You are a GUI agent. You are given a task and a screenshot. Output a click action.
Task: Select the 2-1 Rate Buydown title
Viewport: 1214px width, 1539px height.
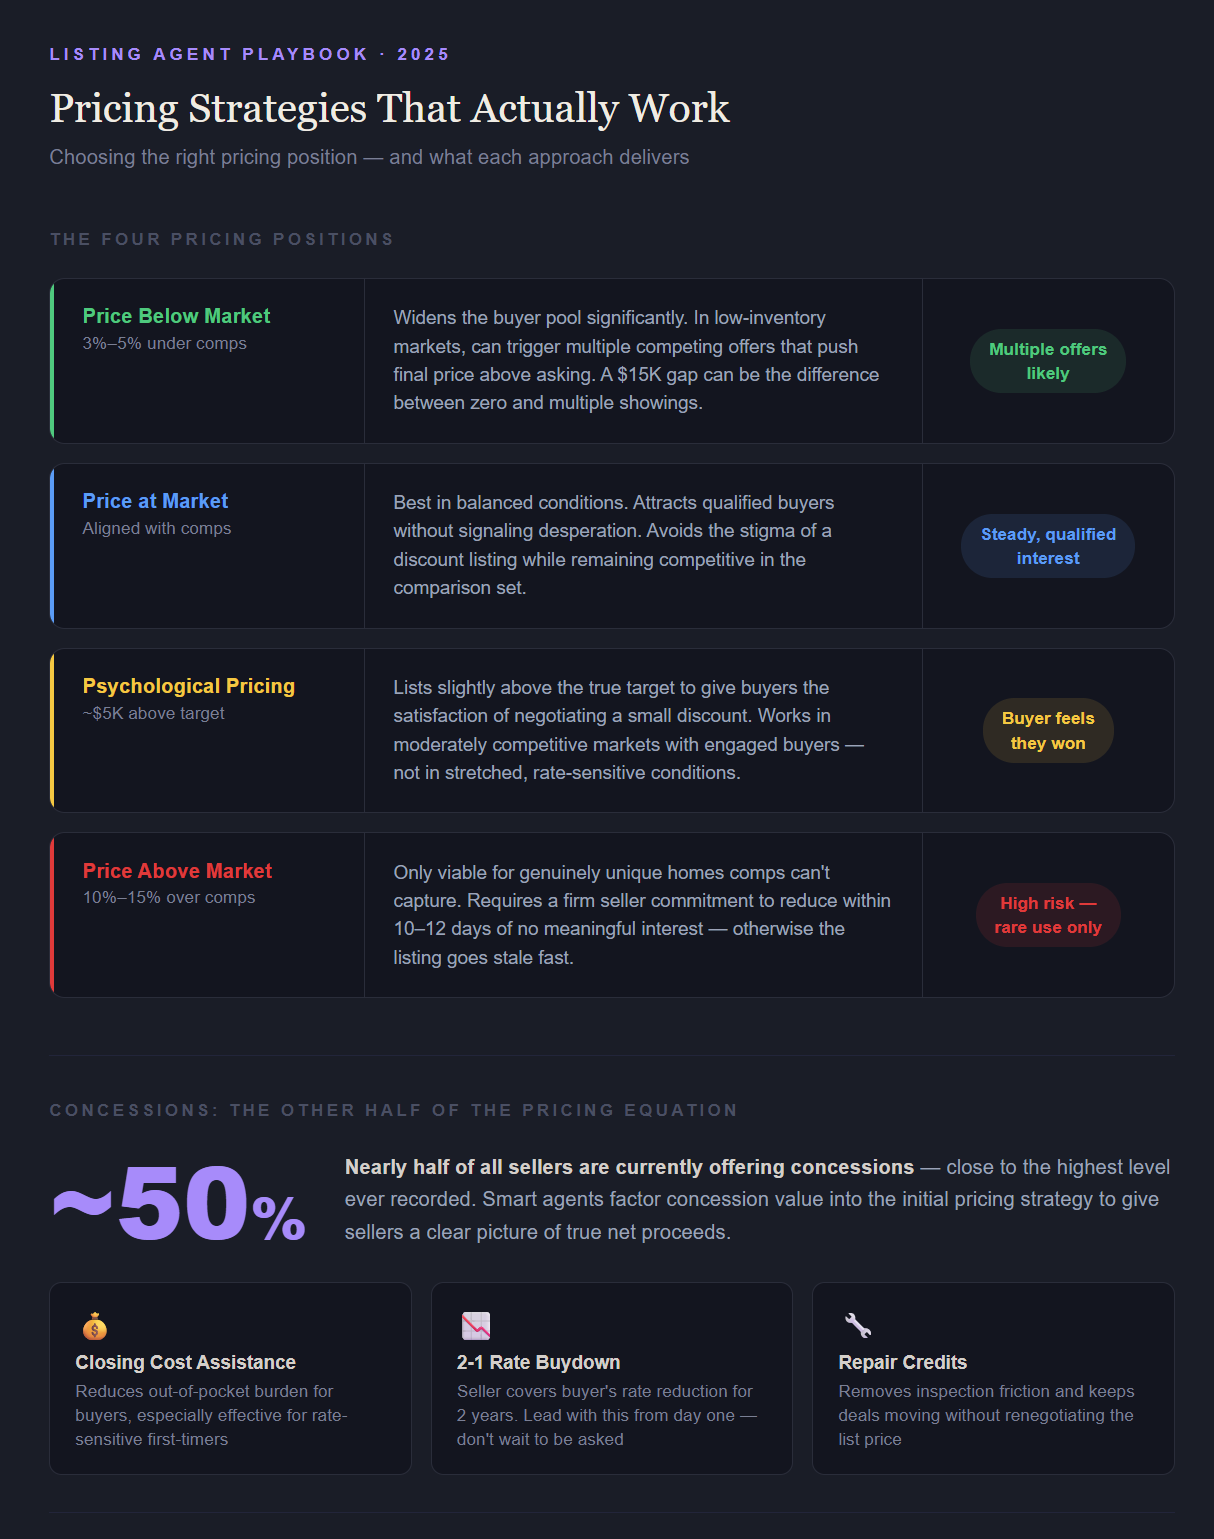(x=538, y=1362)
